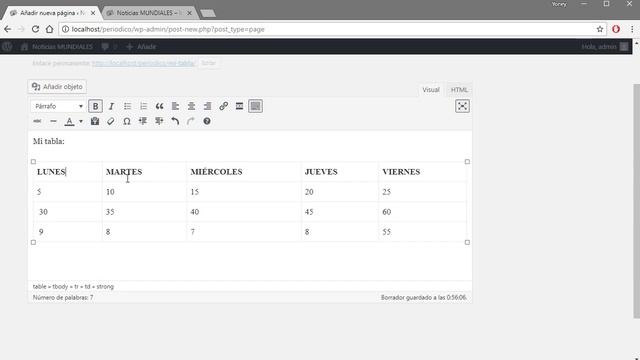Screen dimensions: 640x360
Task: Insert or edit a link
Action: 223,106
